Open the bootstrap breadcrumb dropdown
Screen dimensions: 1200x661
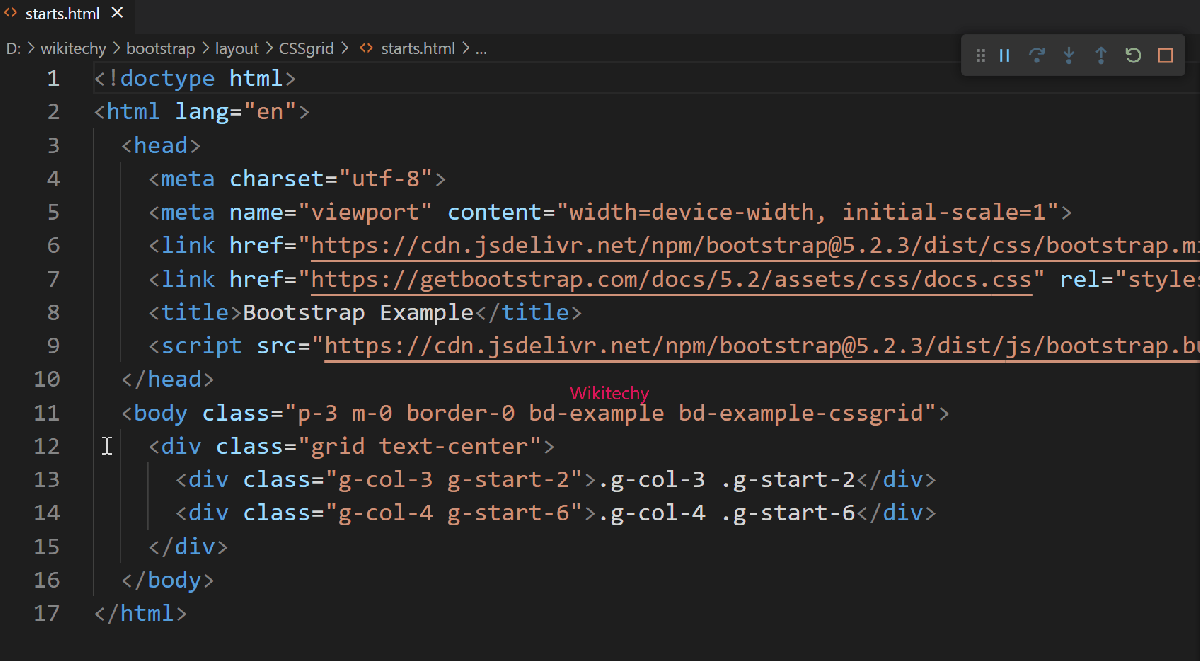[160, 47]
